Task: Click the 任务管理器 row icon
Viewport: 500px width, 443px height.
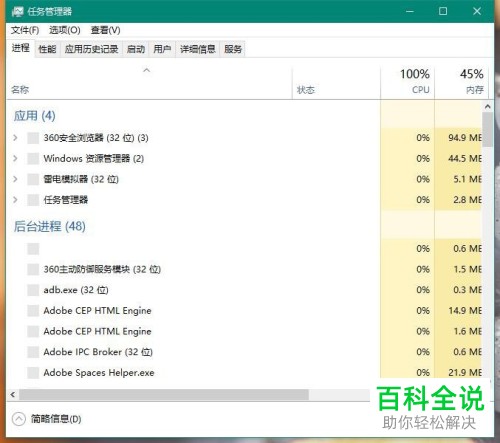Action: [x=33, y=200]
